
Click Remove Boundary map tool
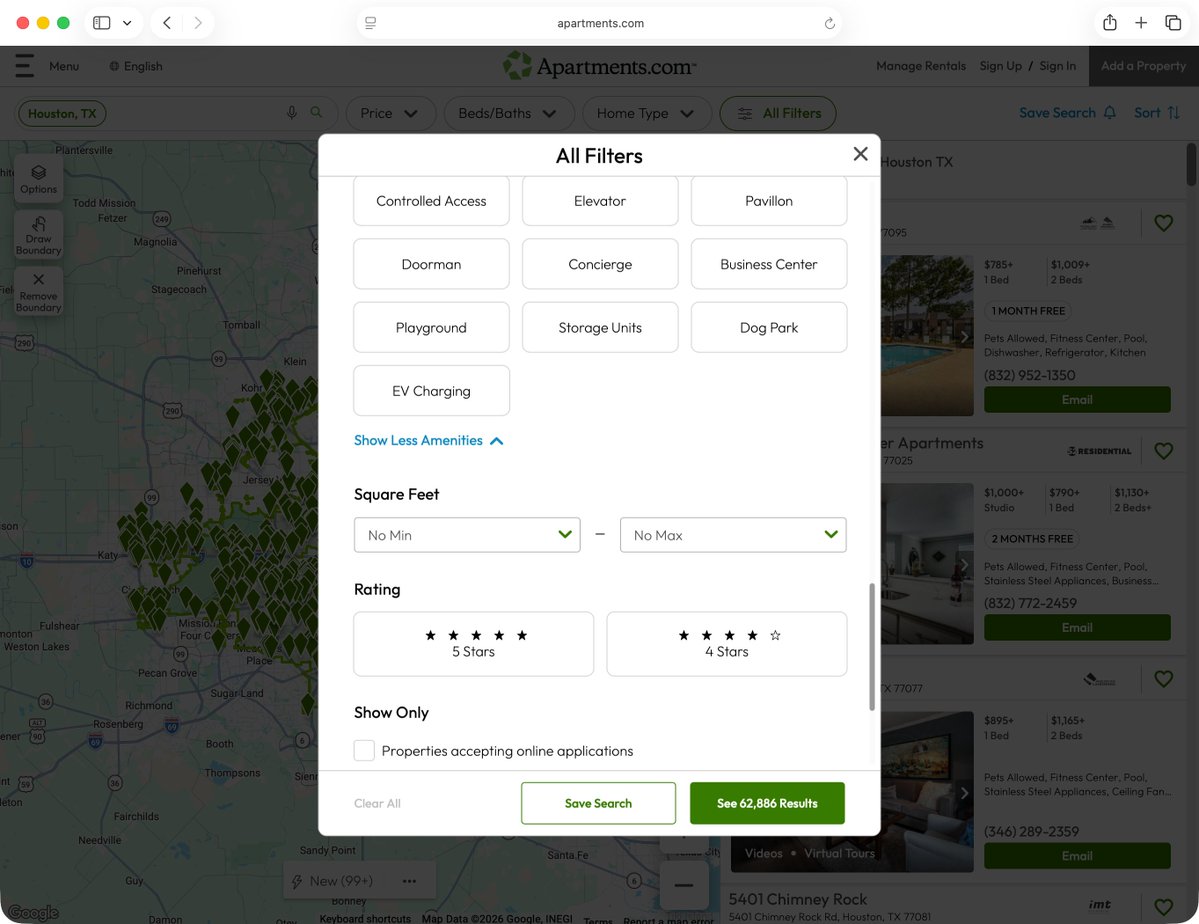[38, 292]
